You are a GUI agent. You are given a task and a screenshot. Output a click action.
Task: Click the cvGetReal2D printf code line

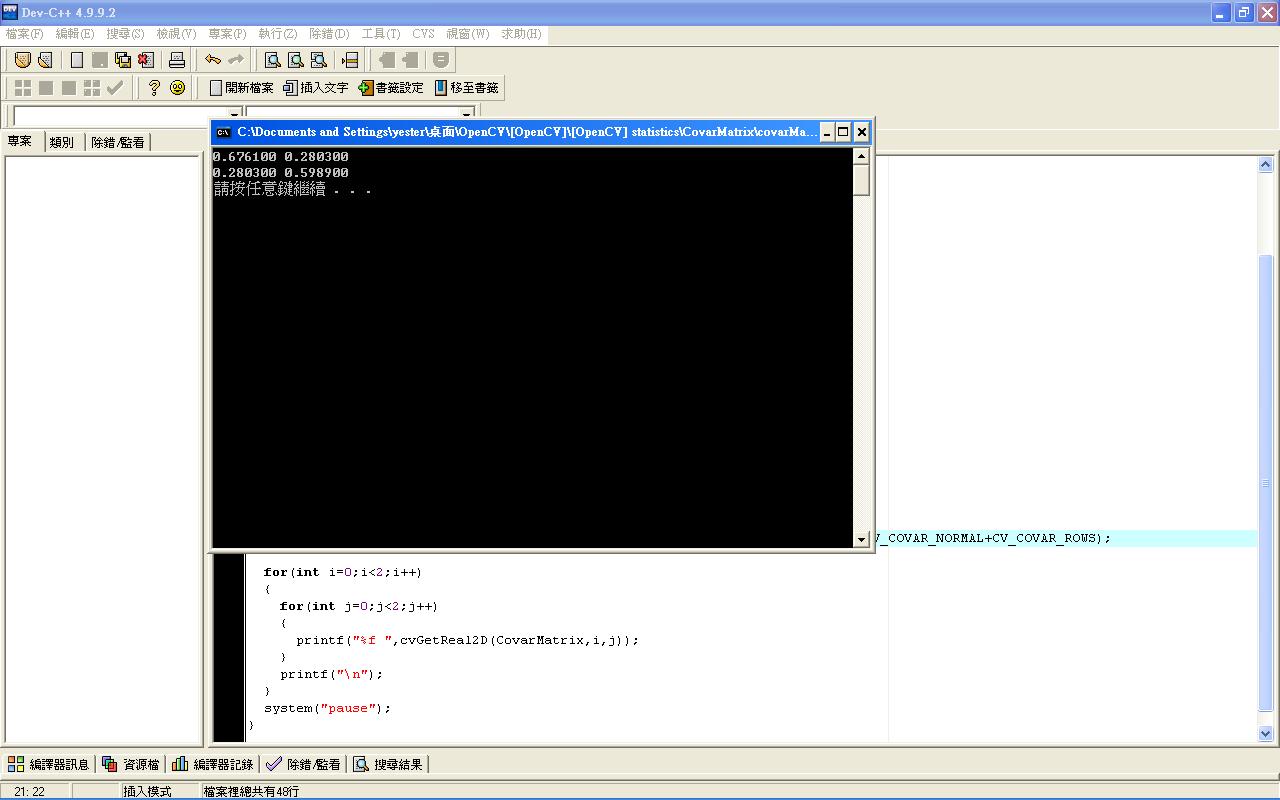click(467, 640)
